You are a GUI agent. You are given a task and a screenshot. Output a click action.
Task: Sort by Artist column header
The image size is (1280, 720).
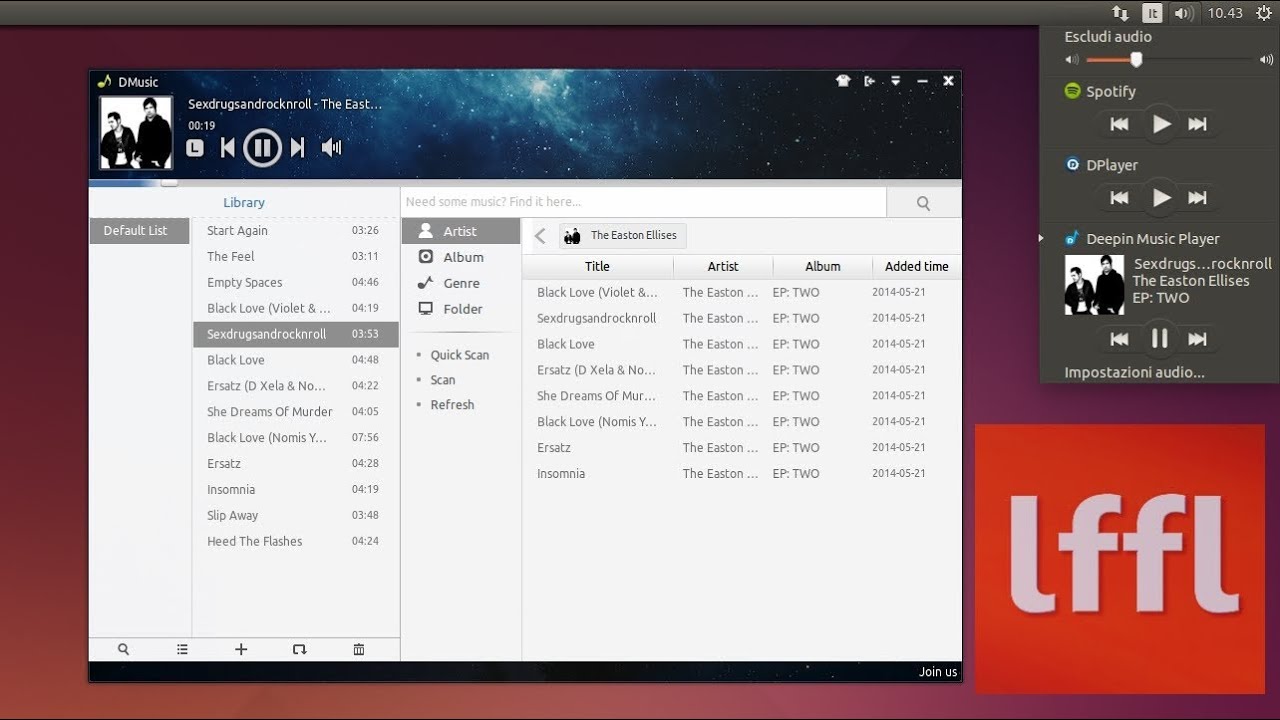point(723,266)
